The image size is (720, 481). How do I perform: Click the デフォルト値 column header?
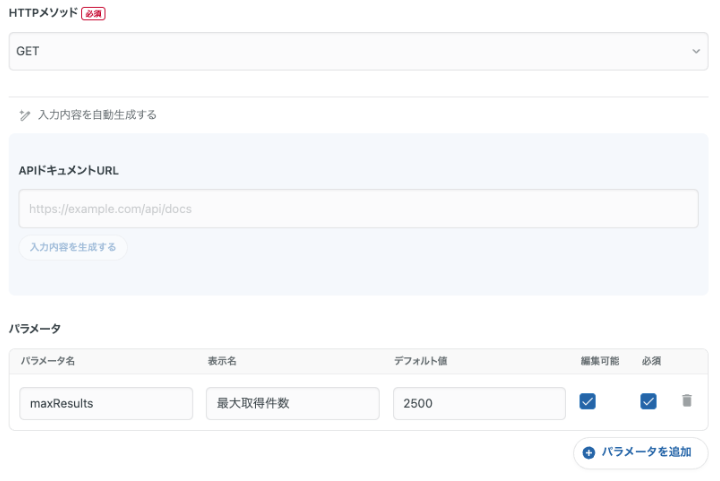[420, 360]
